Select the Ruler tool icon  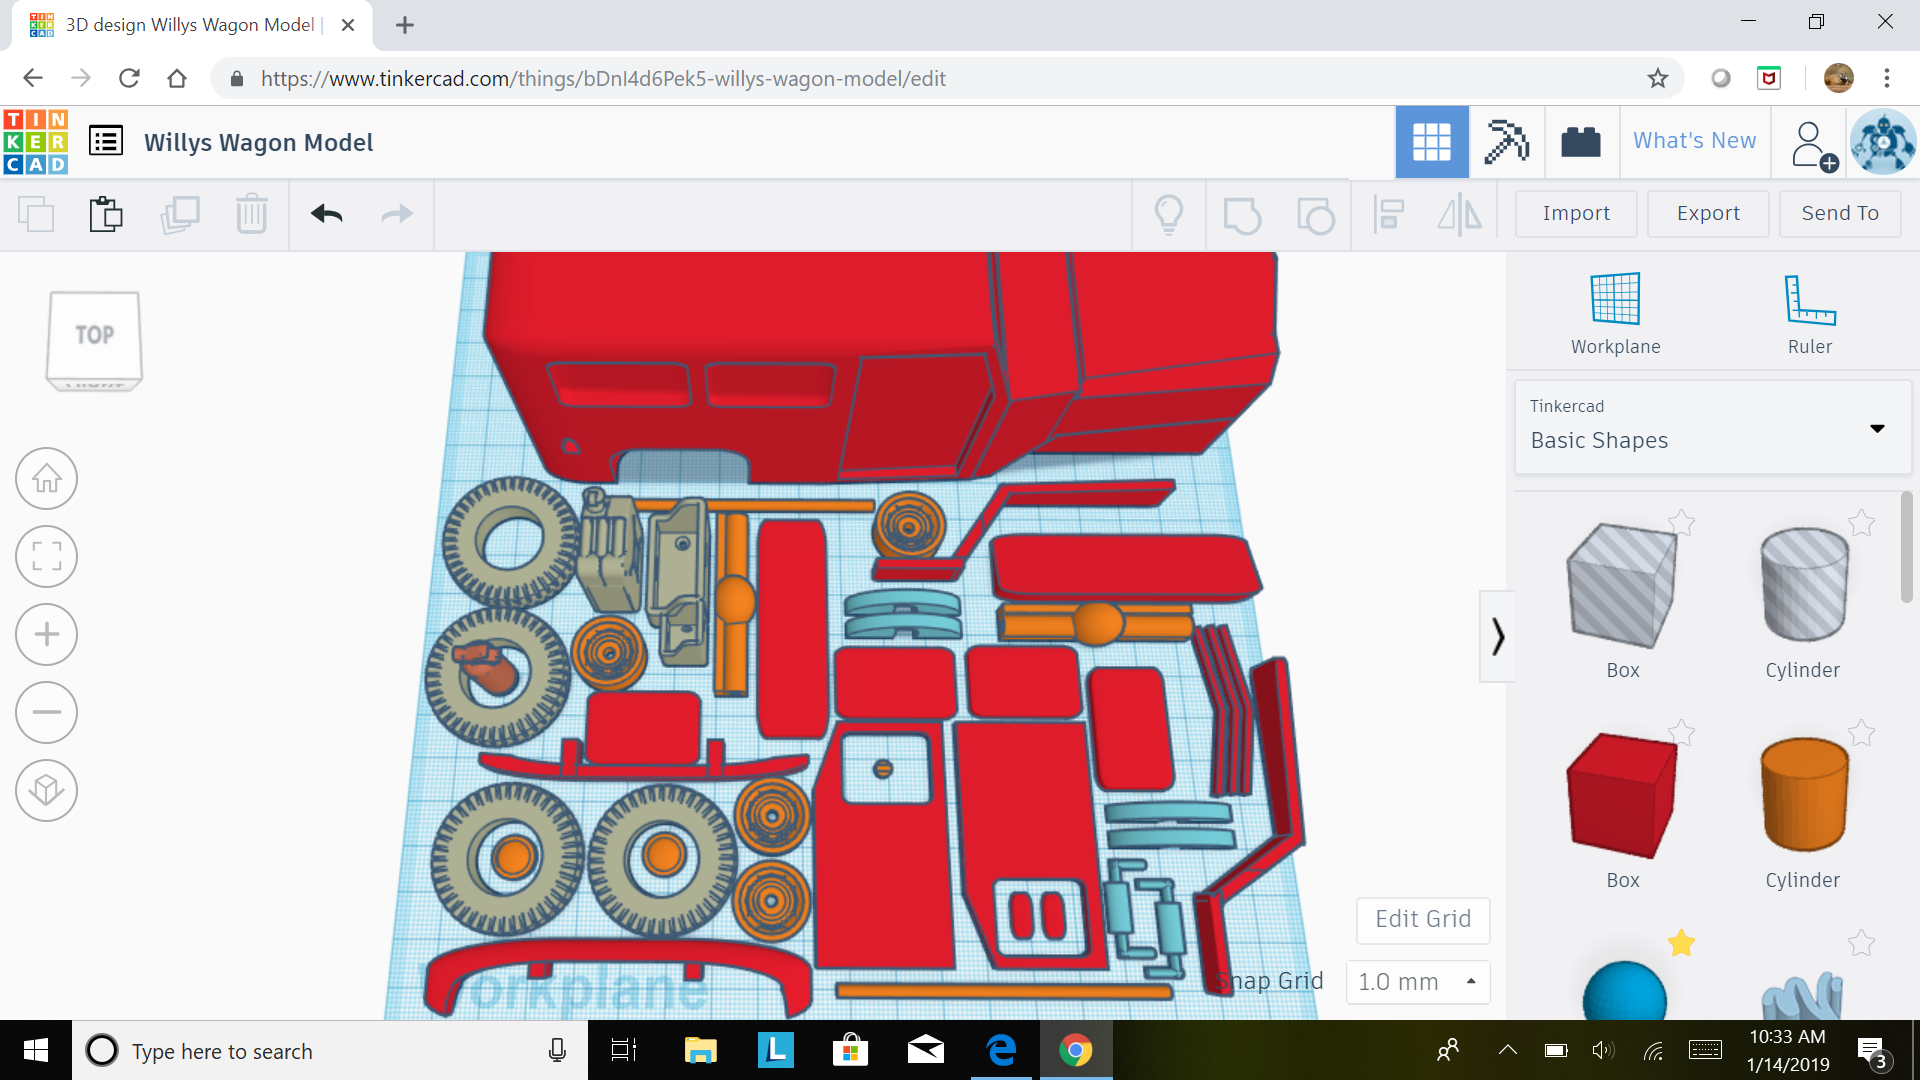coord(1810,300)
